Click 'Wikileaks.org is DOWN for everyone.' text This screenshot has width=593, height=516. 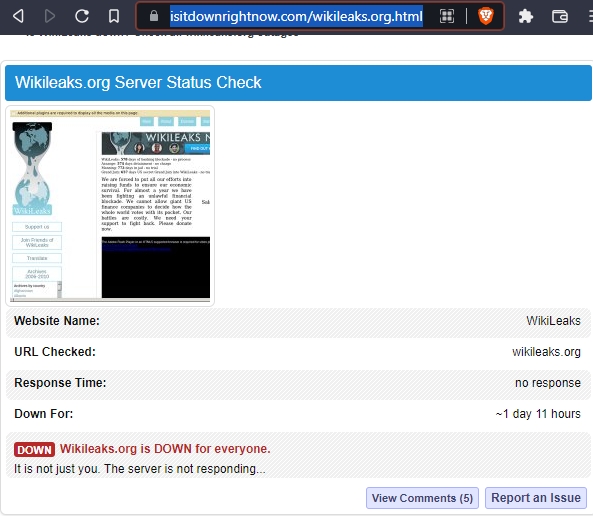coord(165,449)
